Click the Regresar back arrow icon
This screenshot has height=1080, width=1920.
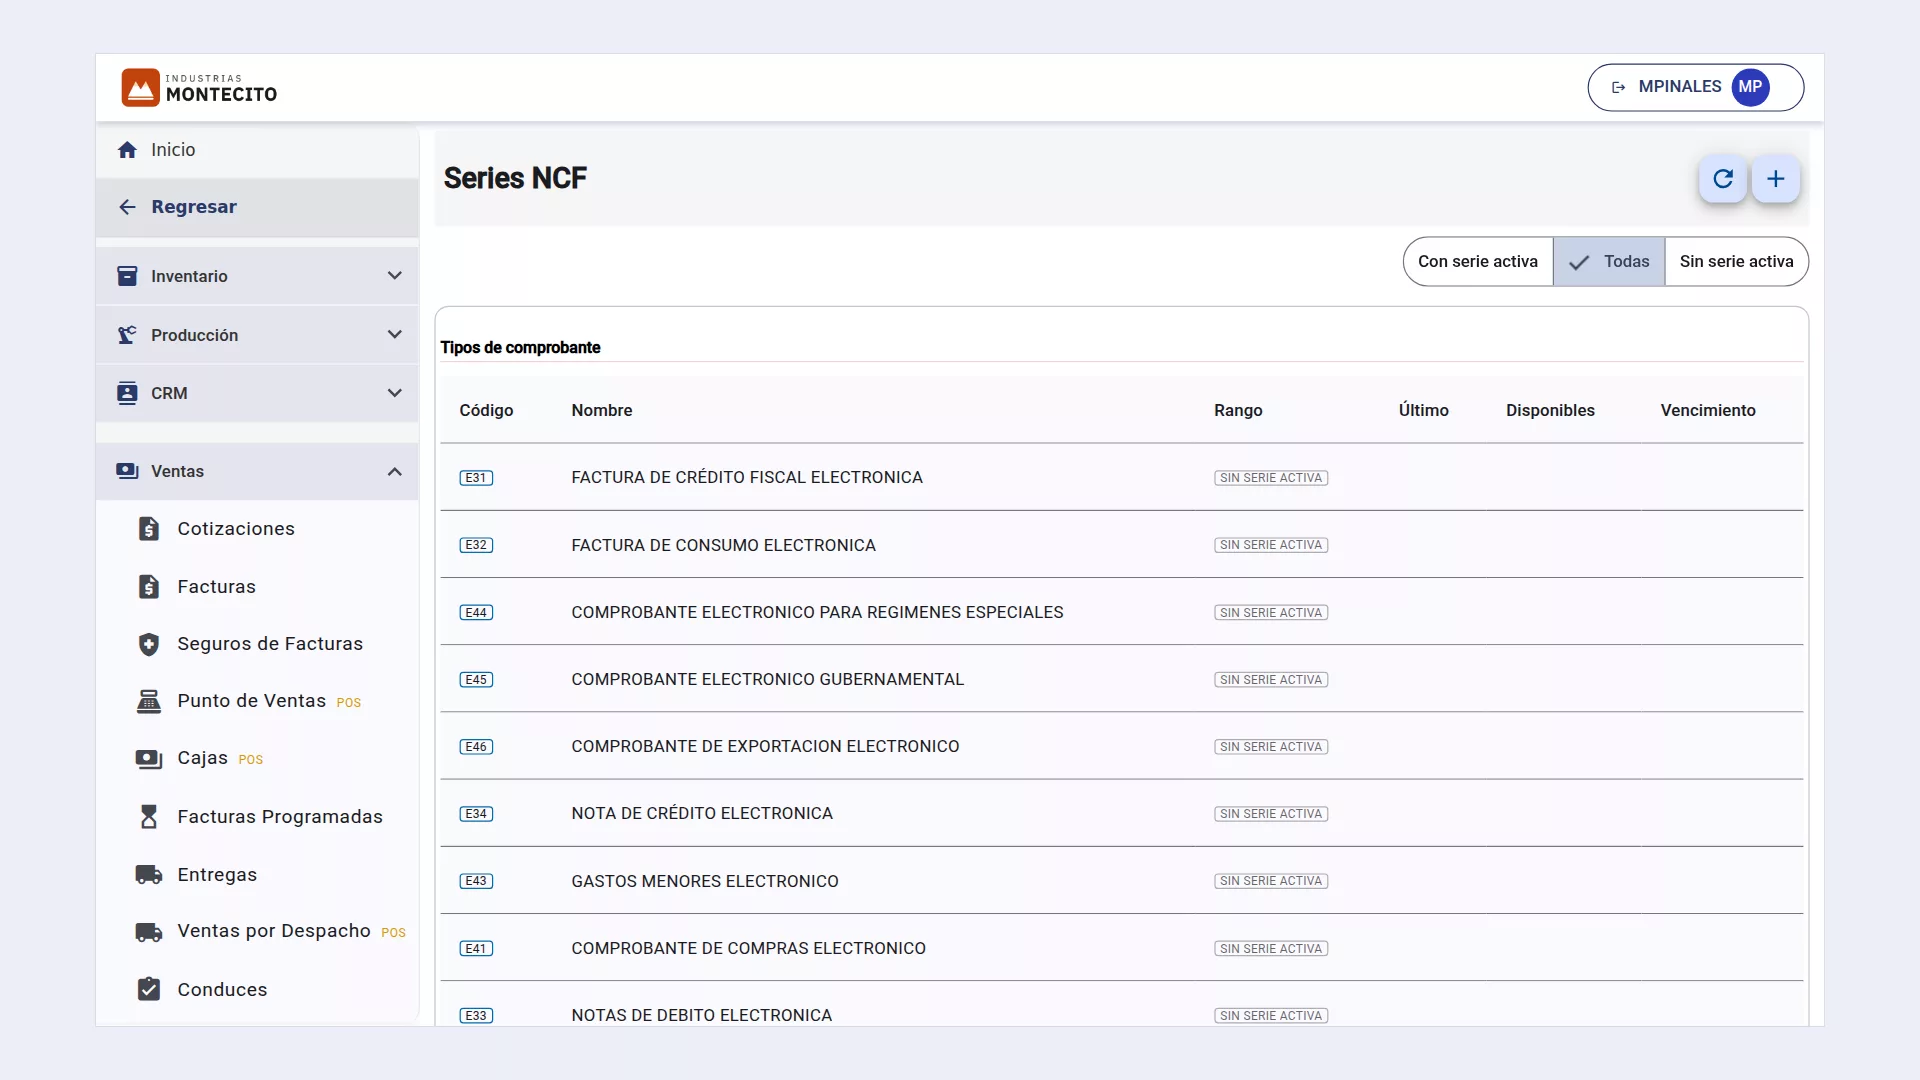point(127,207)
